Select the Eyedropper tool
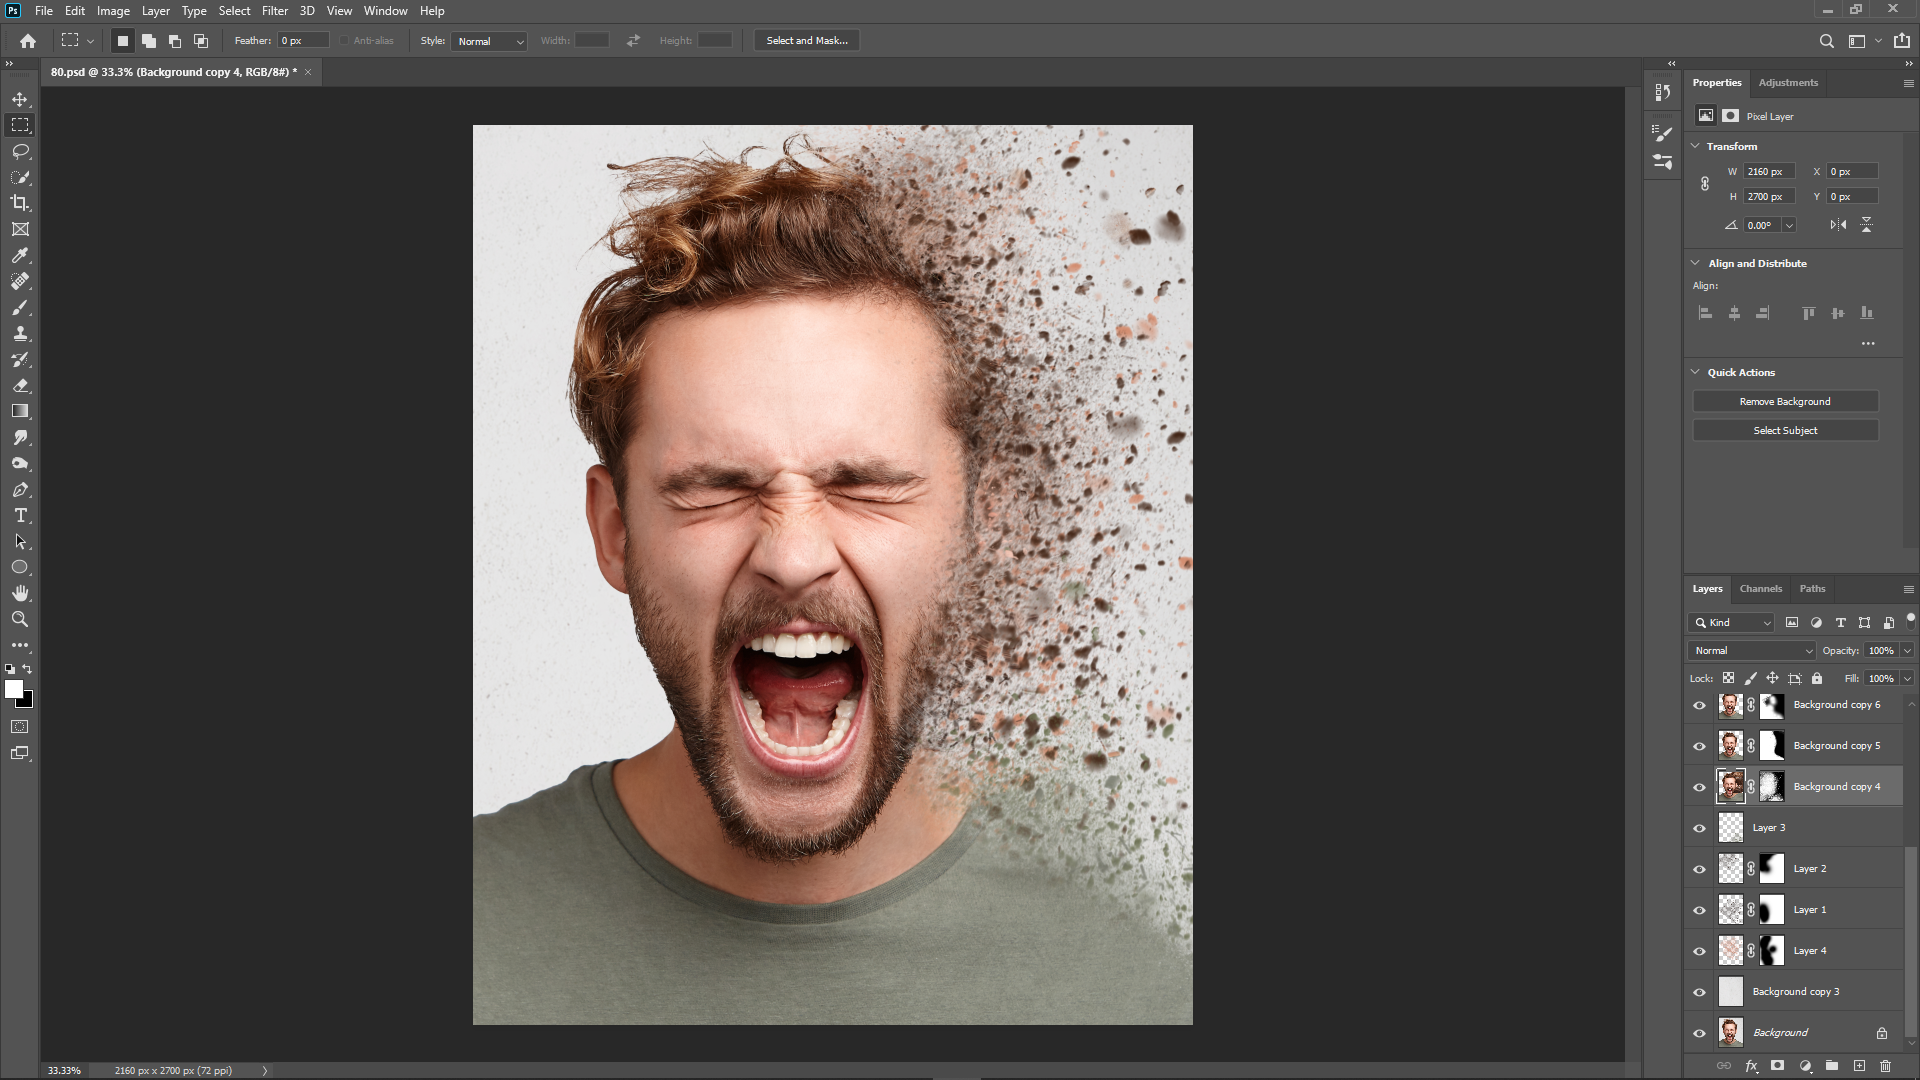This screenshot has width=1920, height=1080. coord(20,255)
